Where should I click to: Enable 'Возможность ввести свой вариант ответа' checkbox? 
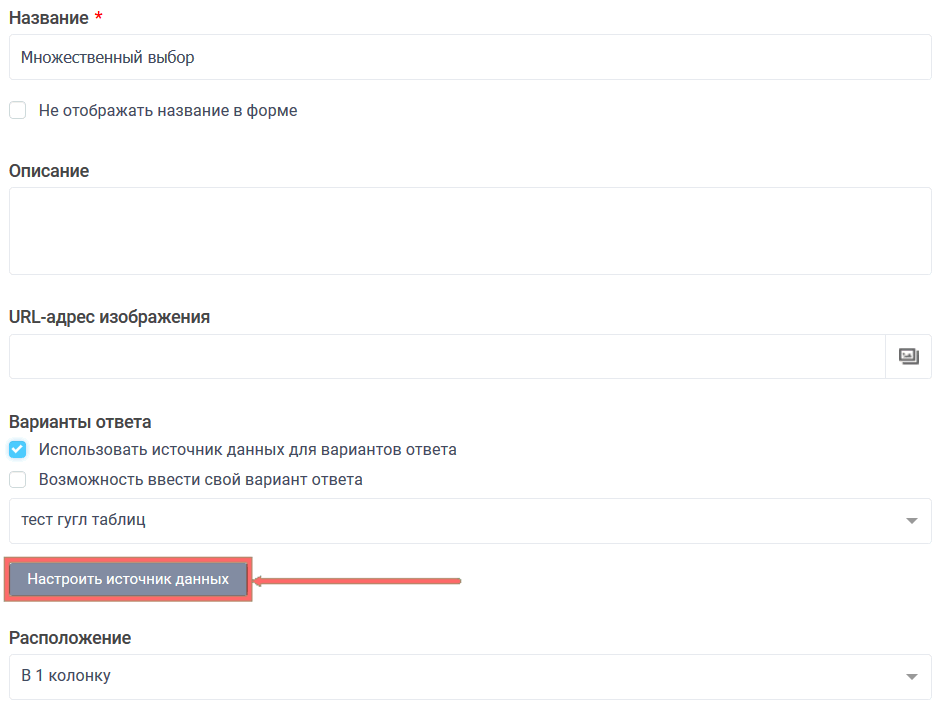(x=18, y=480)
